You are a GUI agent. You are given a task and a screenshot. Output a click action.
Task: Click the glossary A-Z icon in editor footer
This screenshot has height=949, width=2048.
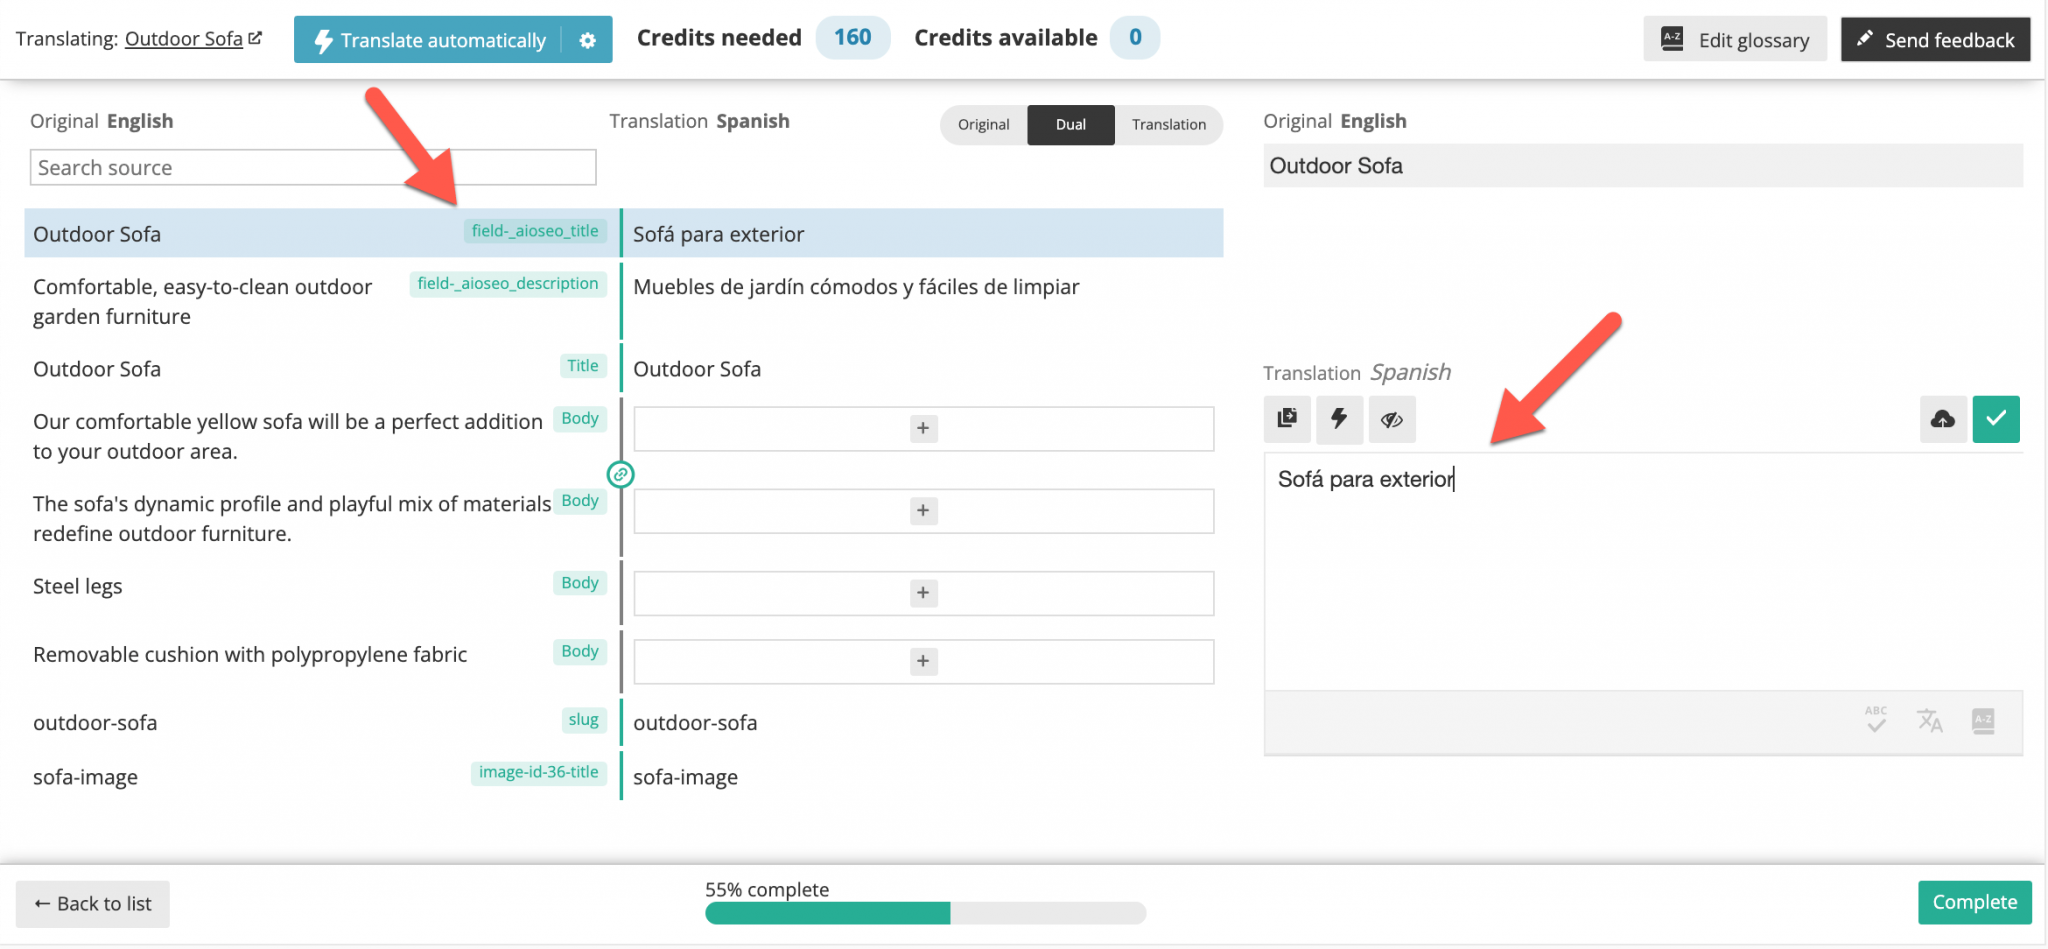[x=1983, y=720]
